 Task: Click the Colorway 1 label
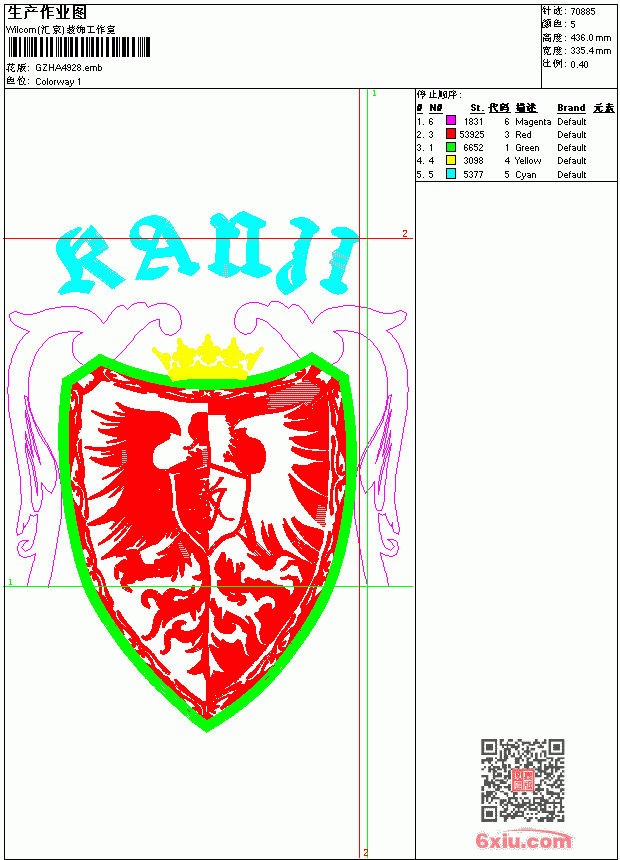[x=58, y=82]
